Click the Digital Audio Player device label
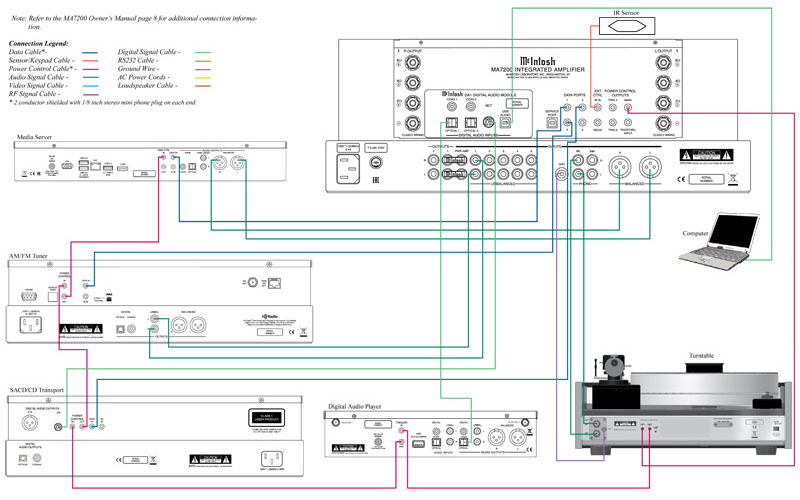The image size is (800, 500). pyautogui.click(x=359, y=406)
